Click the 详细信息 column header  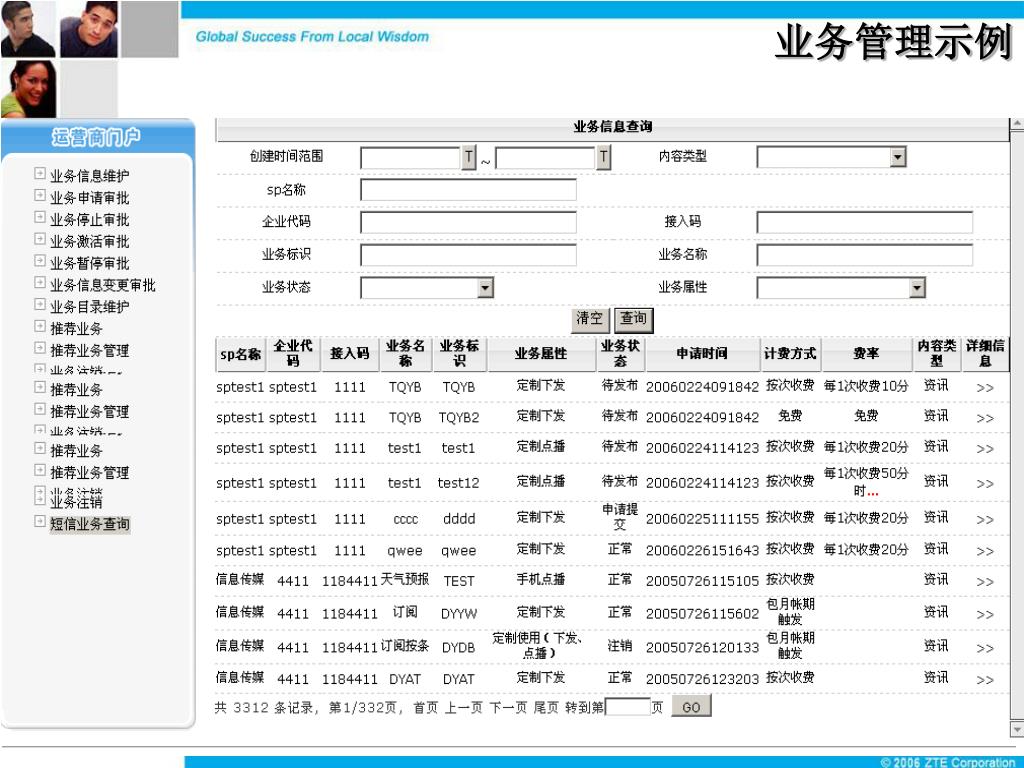[985, 355]
